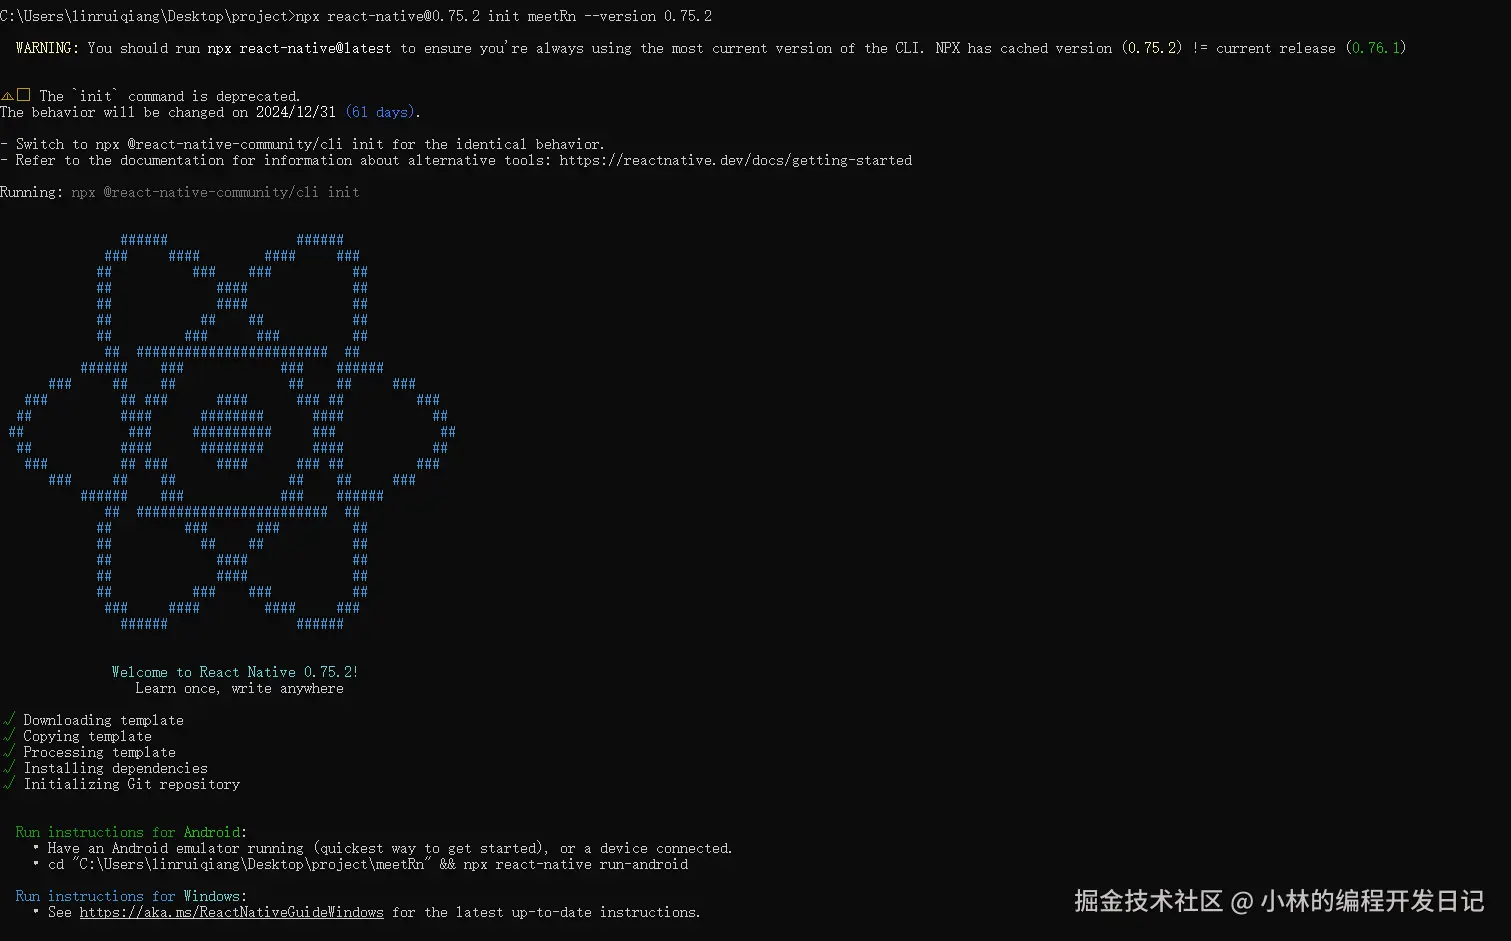Click the checkmark beside 'Initializing Git repository'
The image size is (1511, 941).
[x=8, y=784]
